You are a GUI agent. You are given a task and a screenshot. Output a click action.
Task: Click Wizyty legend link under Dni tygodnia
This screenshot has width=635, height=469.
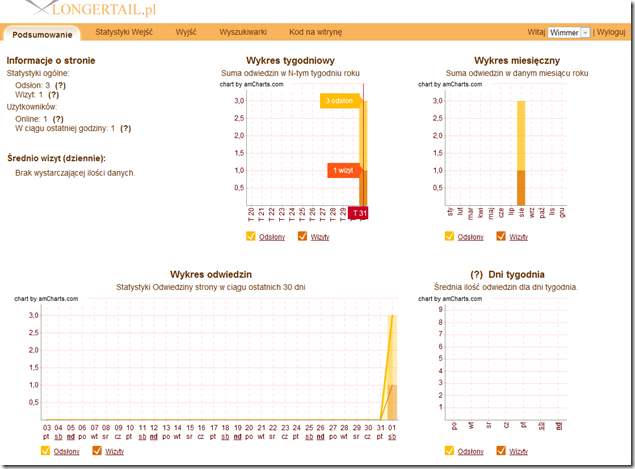click(x=518, y=451)
